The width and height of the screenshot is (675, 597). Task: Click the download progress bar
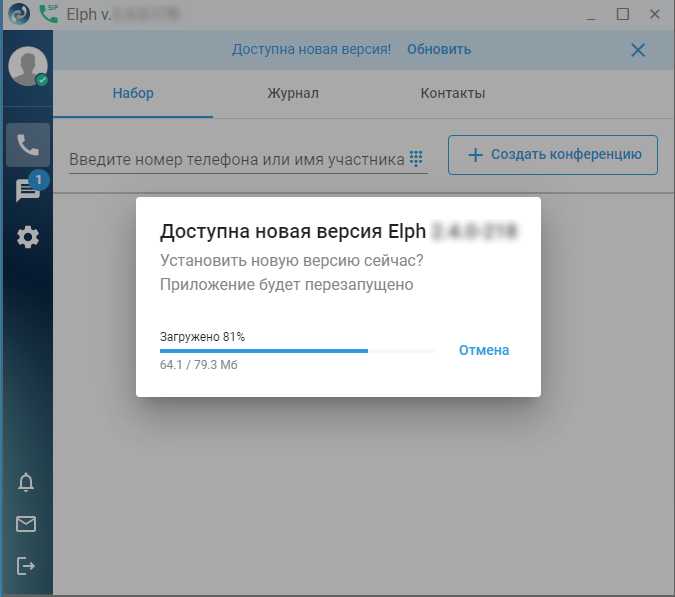(297, 351)
